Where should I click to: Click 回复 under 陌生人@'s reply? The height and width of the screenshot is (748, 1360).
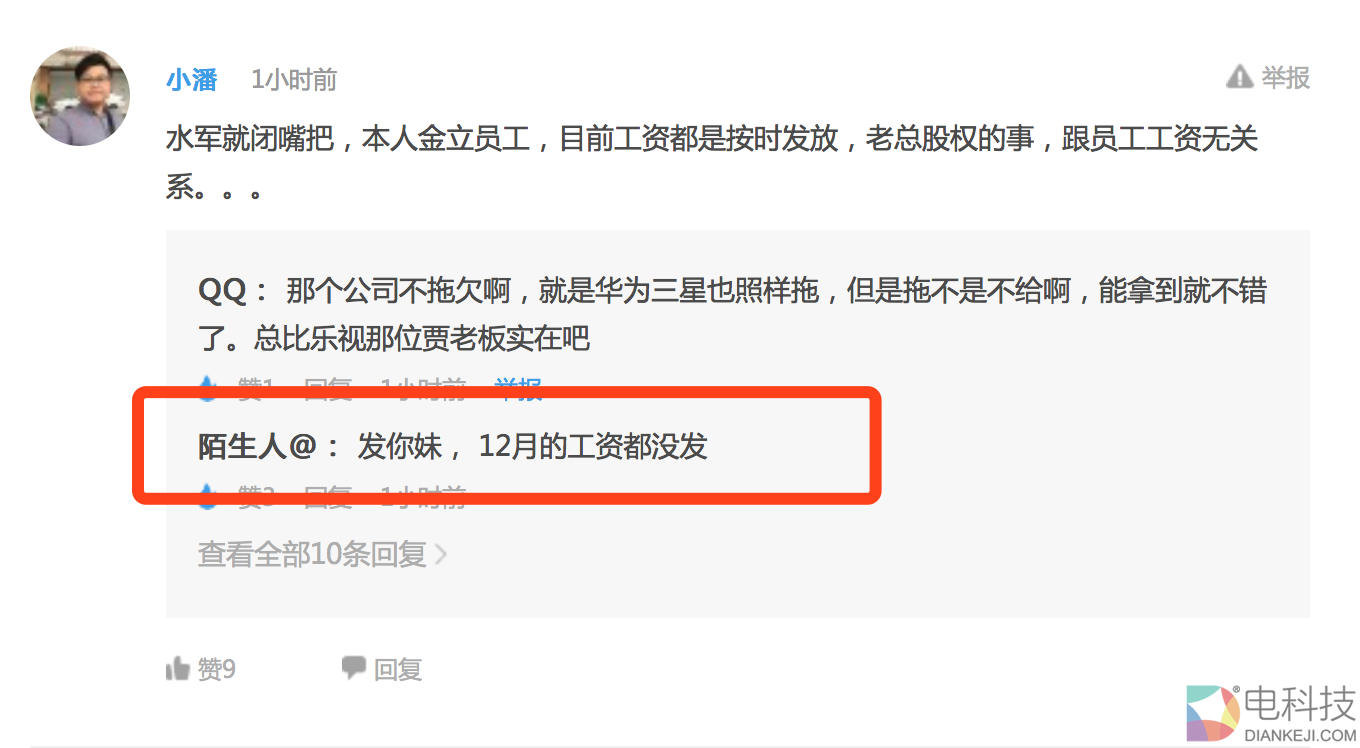click(x=328, y=497)
